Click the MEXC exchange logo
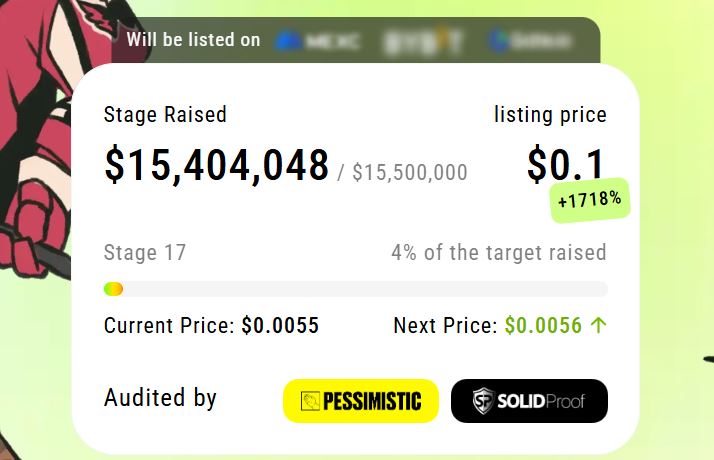This screenshot has width=714, height=460. [x=318, y=41]
